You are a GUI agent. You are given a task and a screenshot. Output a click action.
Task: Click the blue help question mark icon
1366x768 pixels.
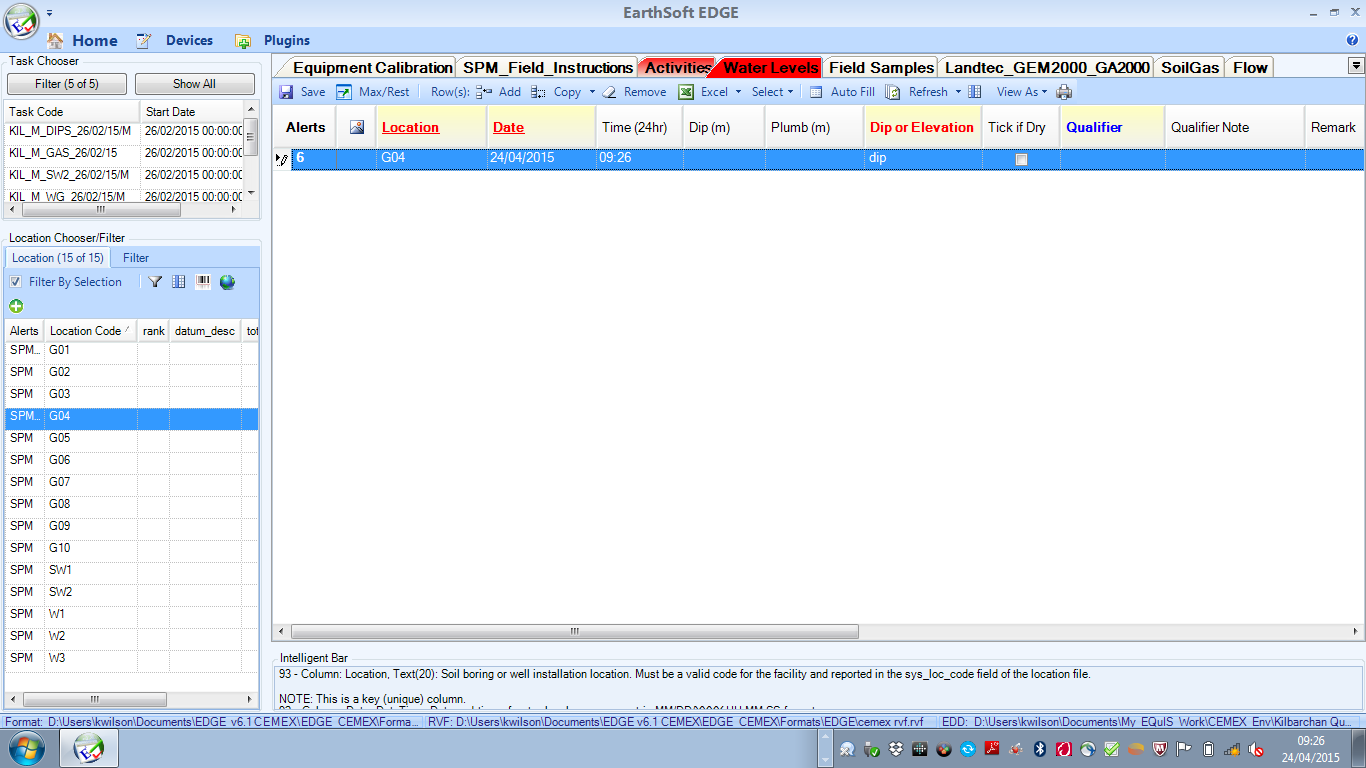(1353, 41)
